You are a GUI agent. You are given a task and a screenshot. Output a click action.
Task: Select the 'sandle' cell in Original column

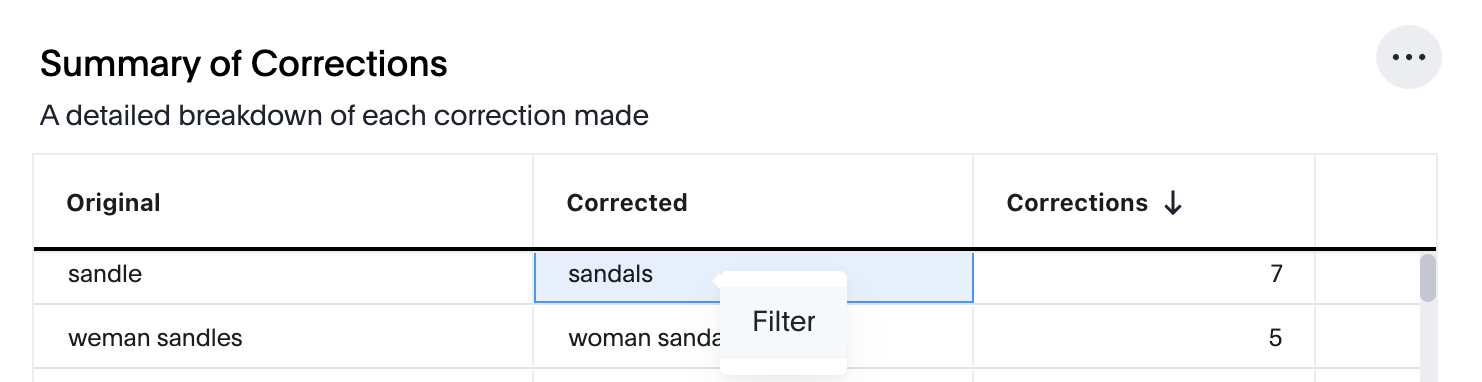(x=284, y=274)
